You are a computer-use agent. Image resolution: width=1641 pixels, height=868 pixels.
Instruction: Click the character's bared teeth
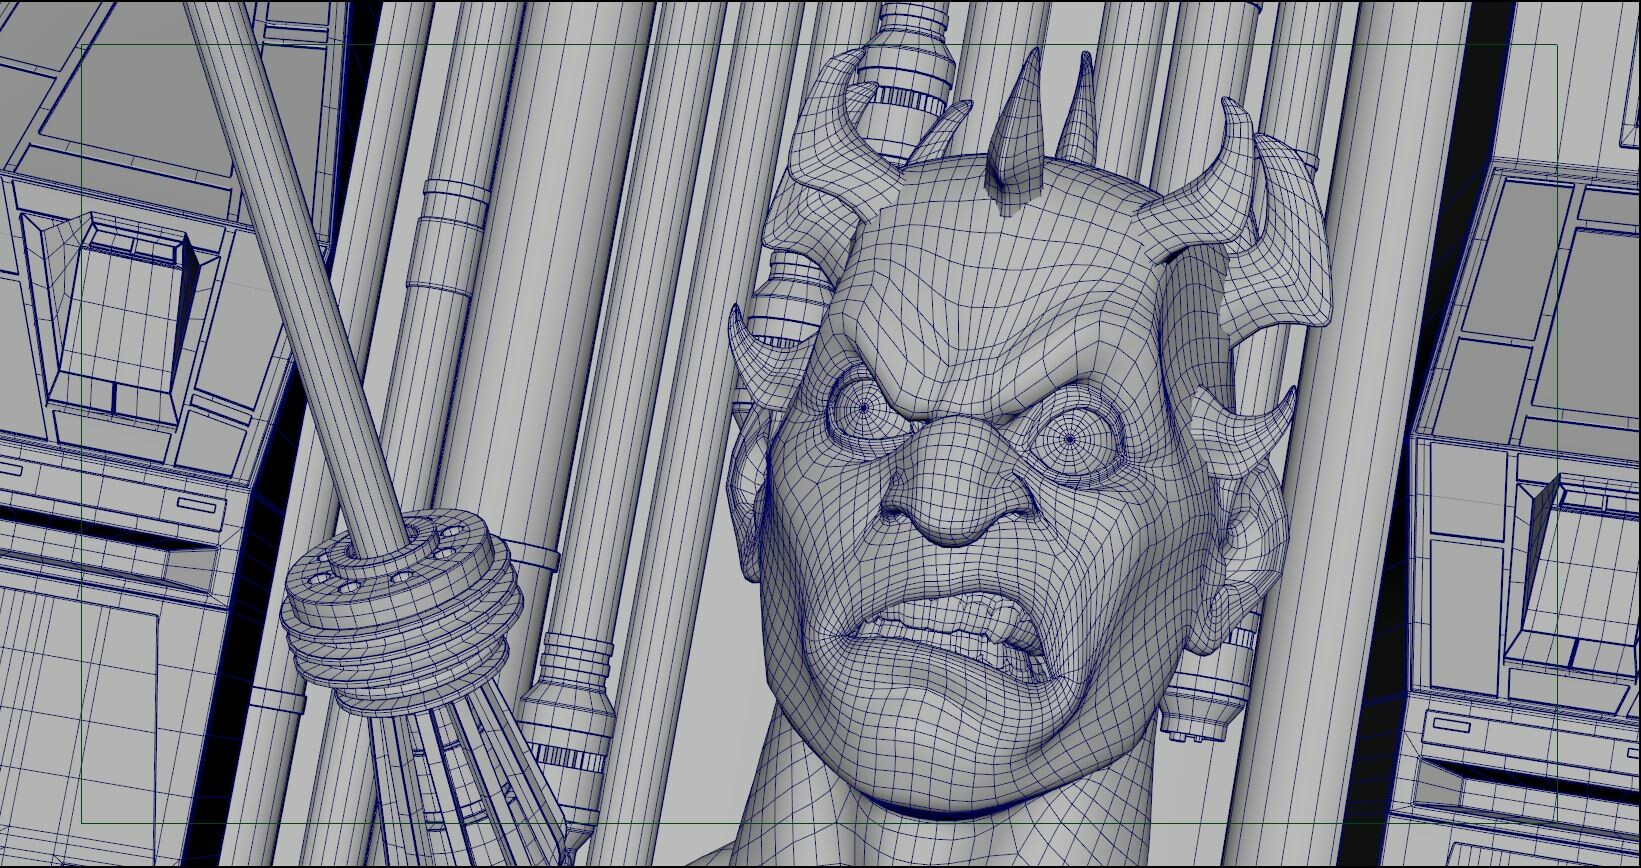(x=960, y=630)
